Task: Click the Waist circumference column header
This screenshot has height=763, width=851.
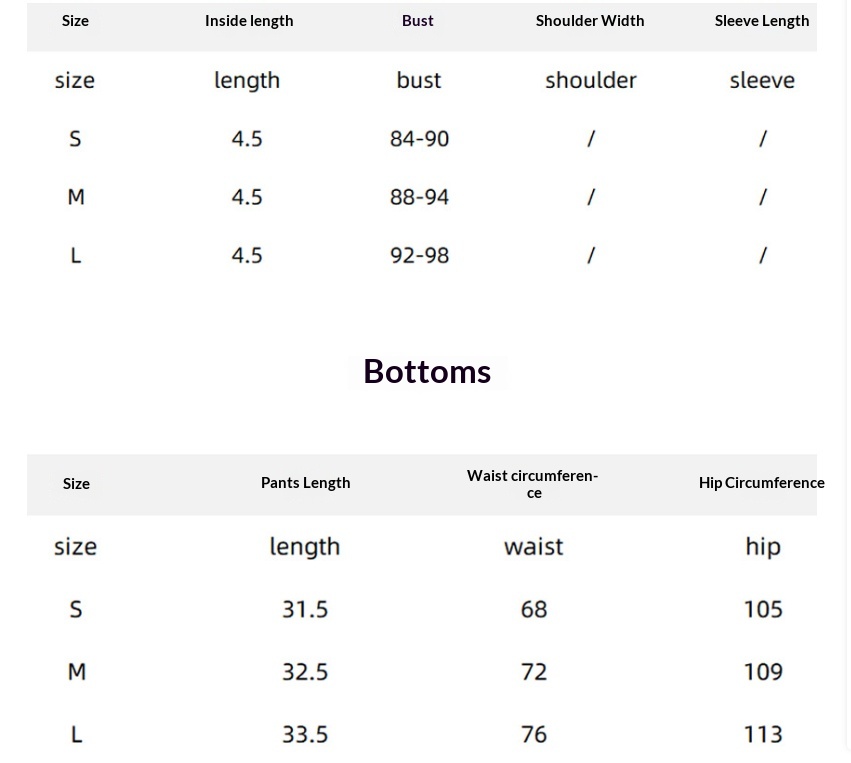Action: tap(533, 483)
